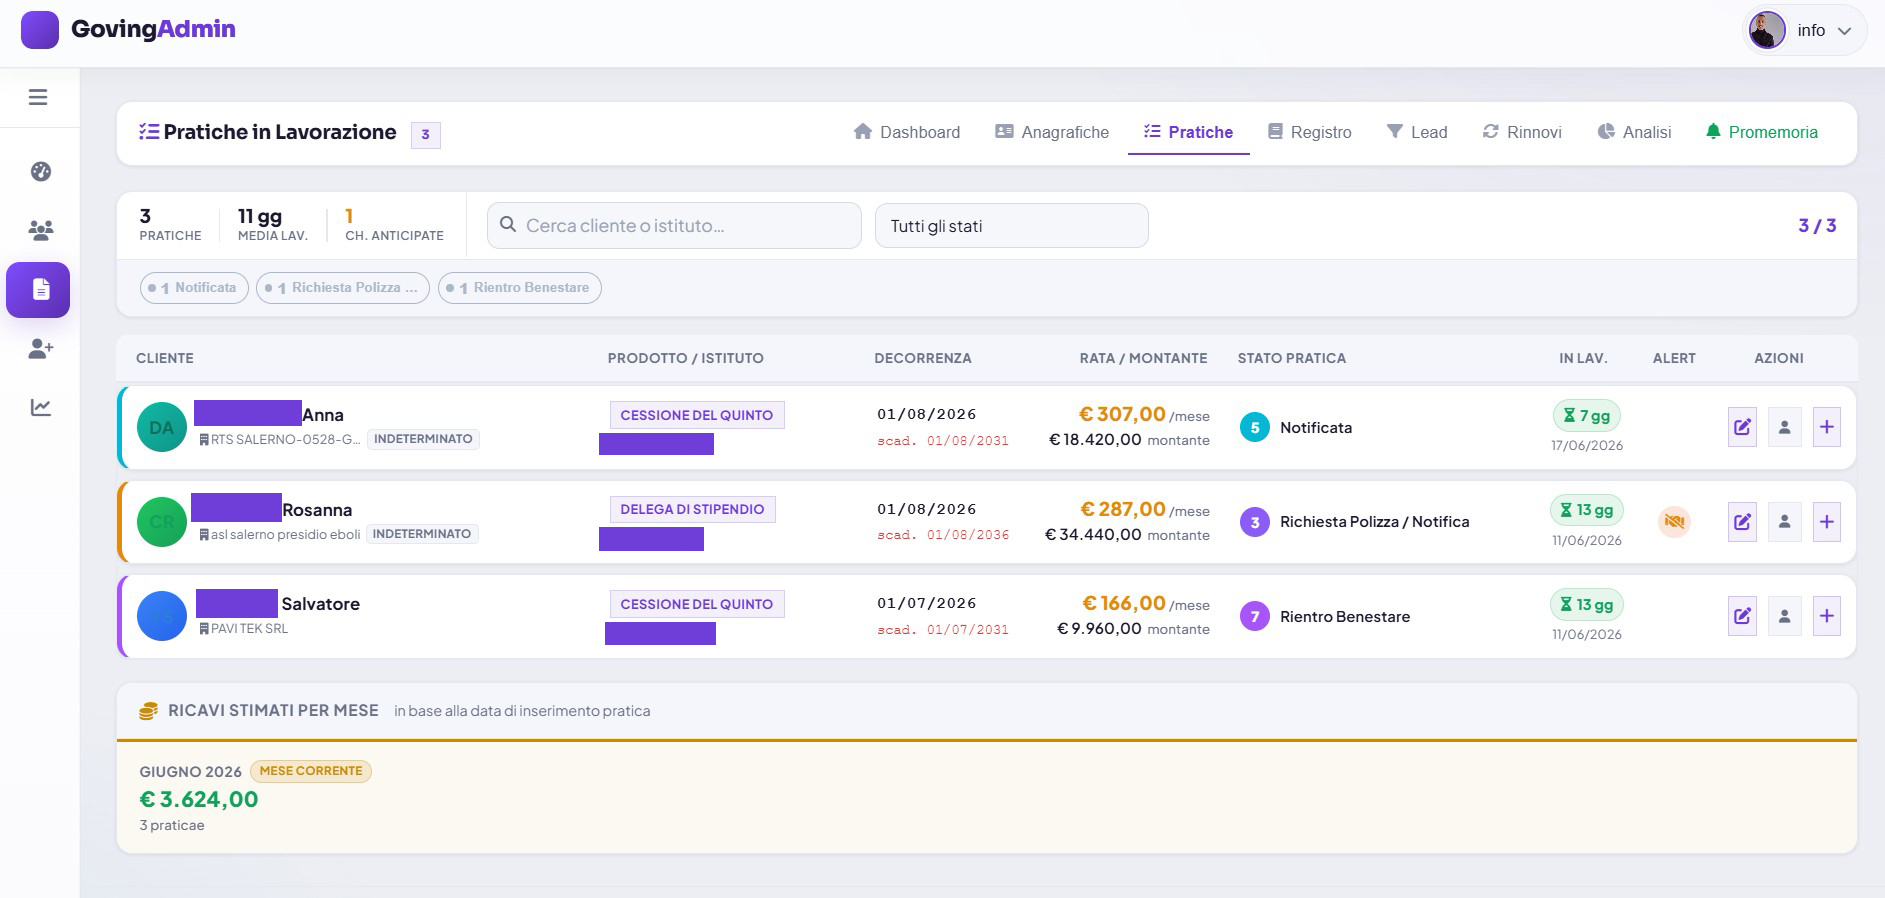Click the orange alert icon for Rosanna
Screen dimensions: 1885x898
[1674, 521]
